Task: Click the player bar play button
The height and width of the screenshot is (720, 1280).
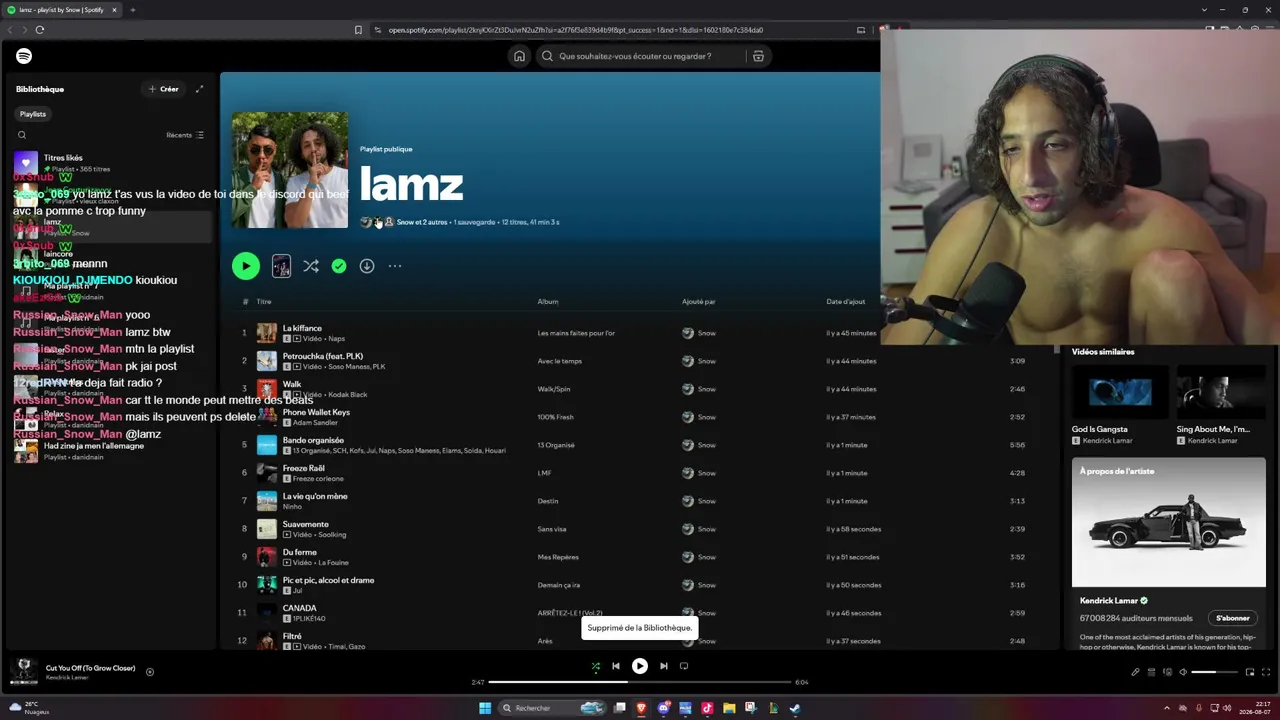Action: pyautogui.click(x=640, y=666)
